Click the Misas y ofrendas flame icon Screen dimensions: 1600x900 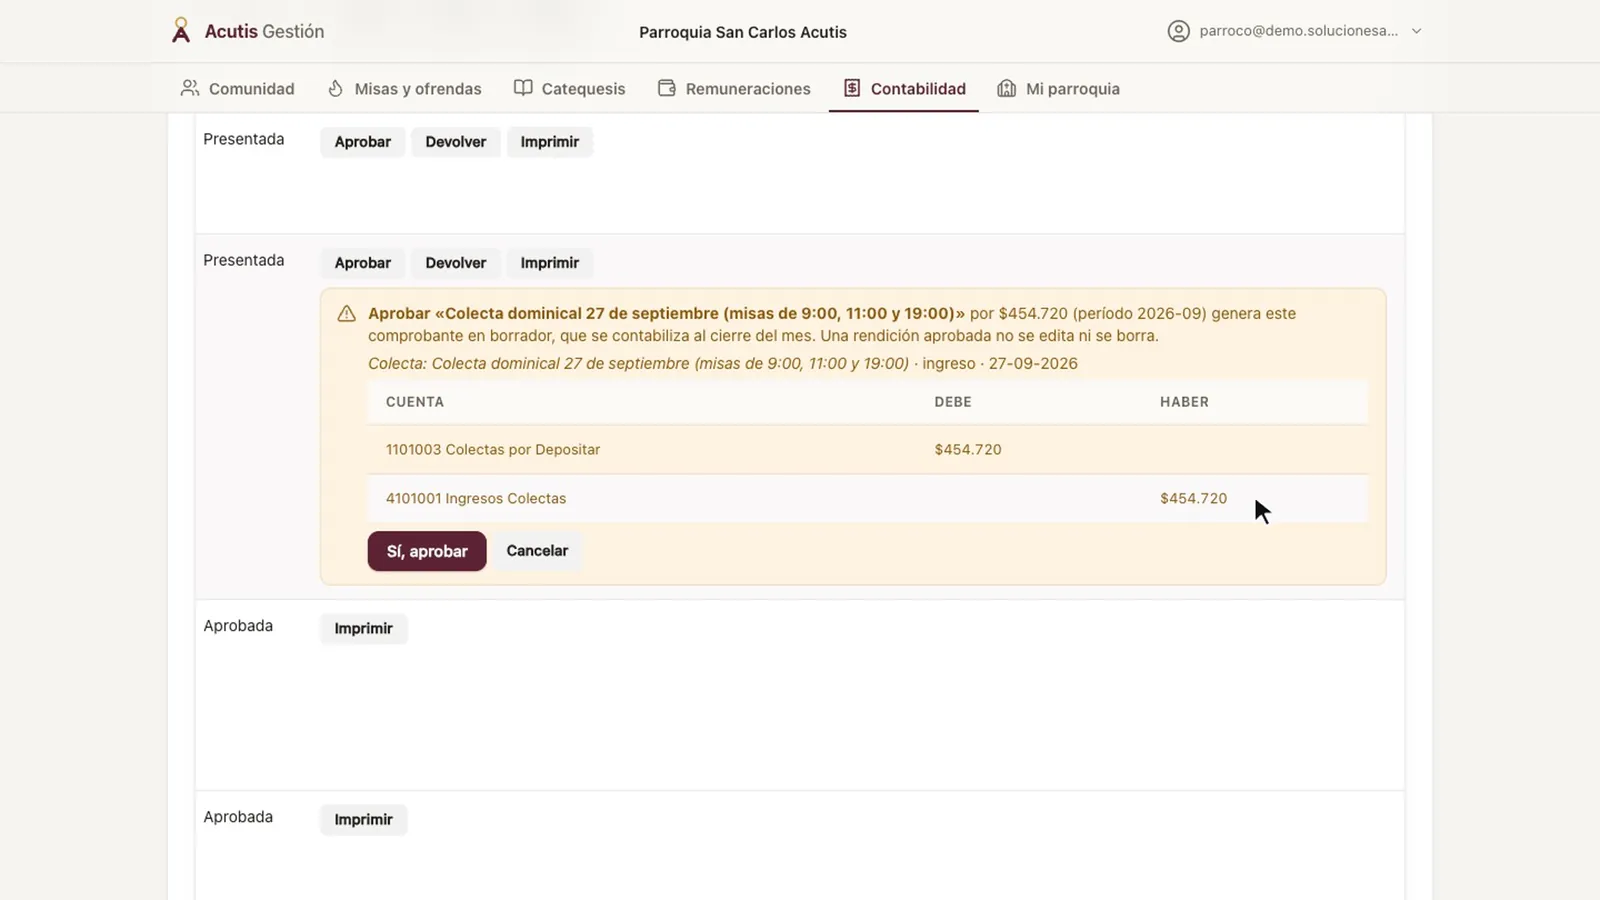tap(336, 88)
